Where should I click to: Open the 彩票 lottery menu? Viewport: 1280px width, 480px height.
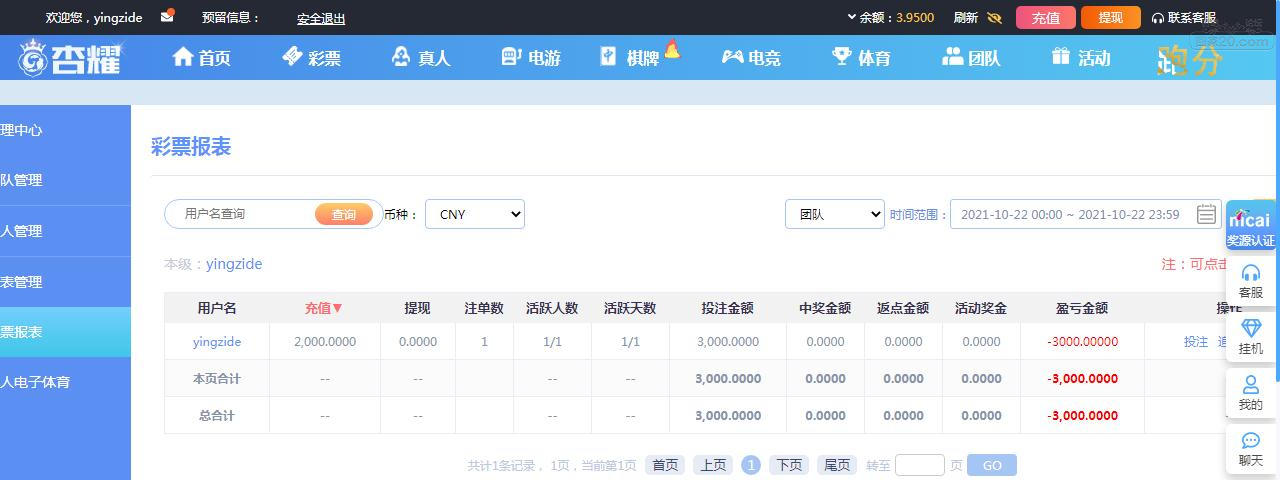coord(311,58)
